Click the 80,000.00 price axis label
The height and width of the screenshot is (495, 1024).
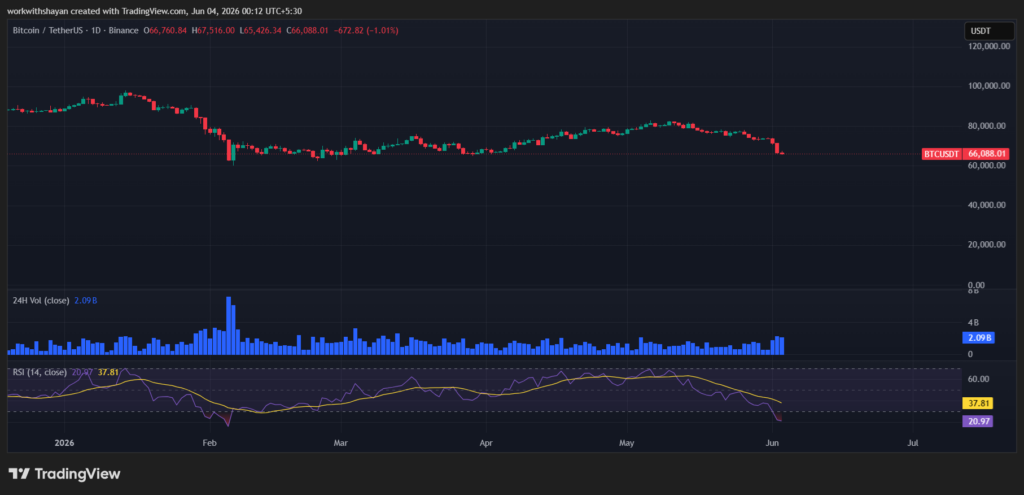tap(988, 126)
